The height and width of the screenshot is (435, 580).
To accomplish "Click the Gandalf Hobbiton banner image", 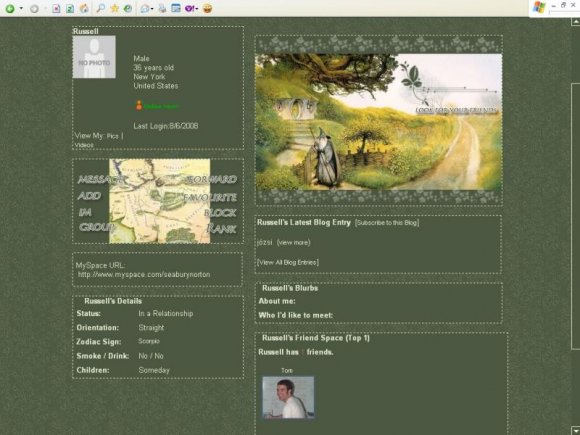I will 378,122.
